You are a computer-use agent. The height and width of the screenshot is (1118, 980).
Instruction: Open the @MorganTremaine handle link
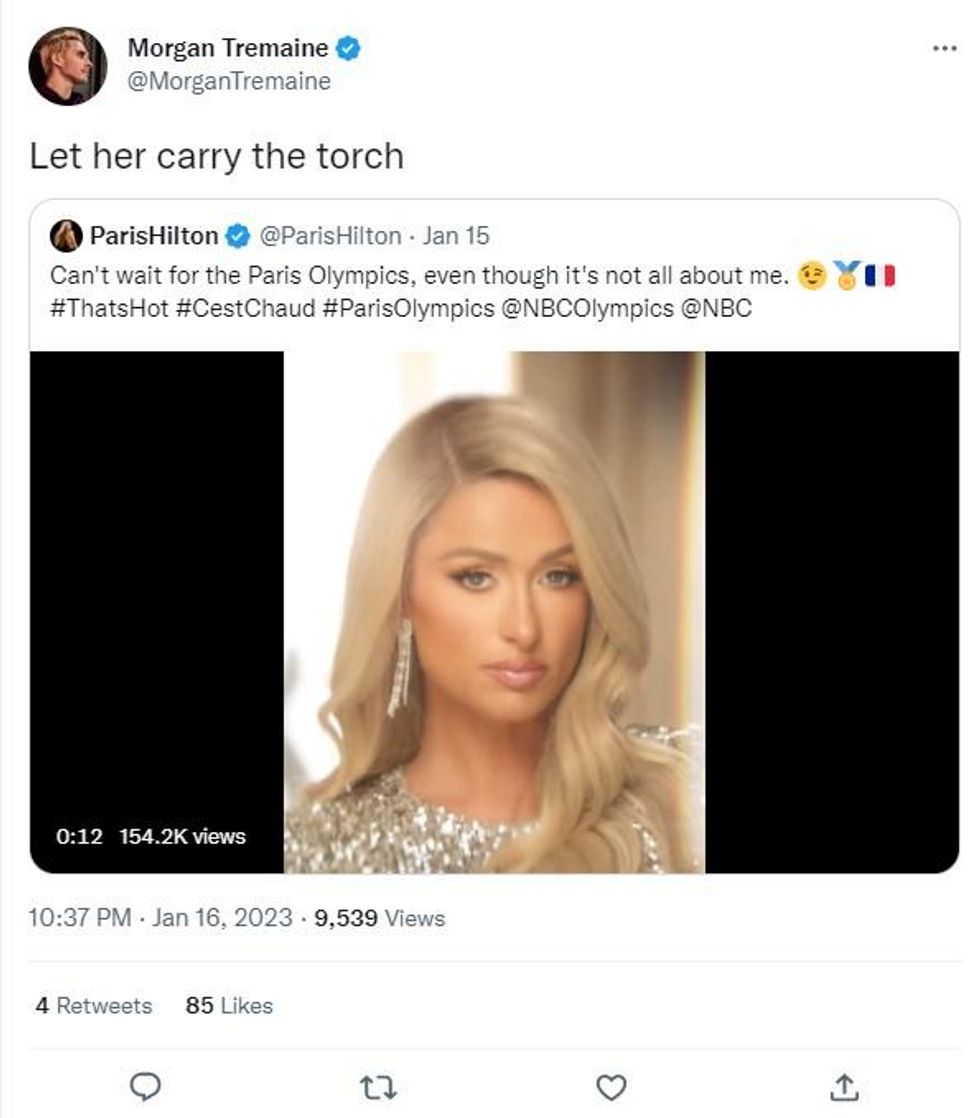[229, 81]
